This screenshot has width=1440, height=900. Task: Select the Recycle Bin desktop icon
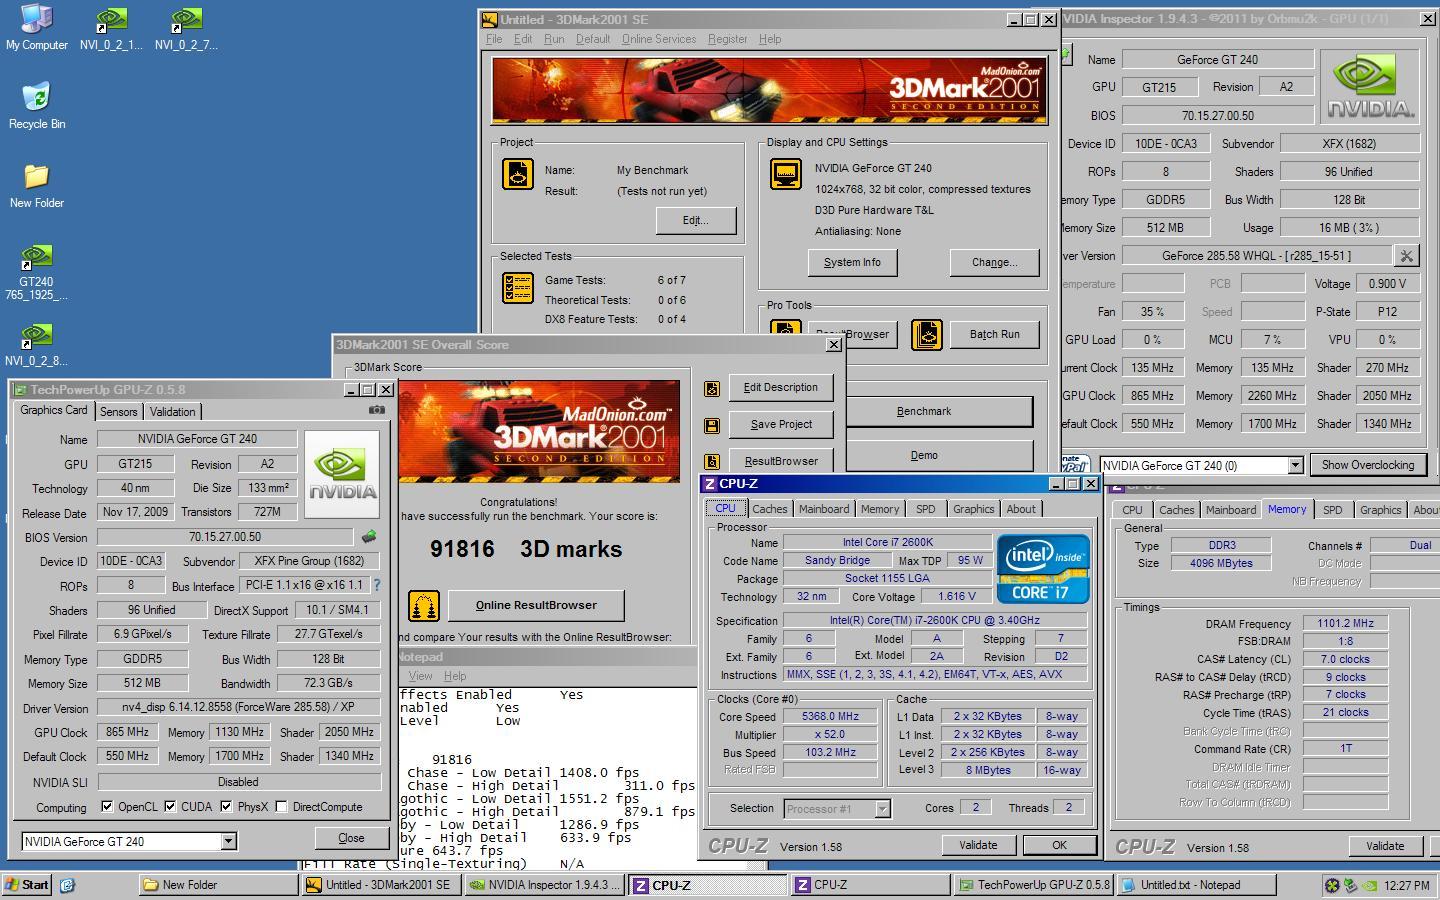click(36, 106)
